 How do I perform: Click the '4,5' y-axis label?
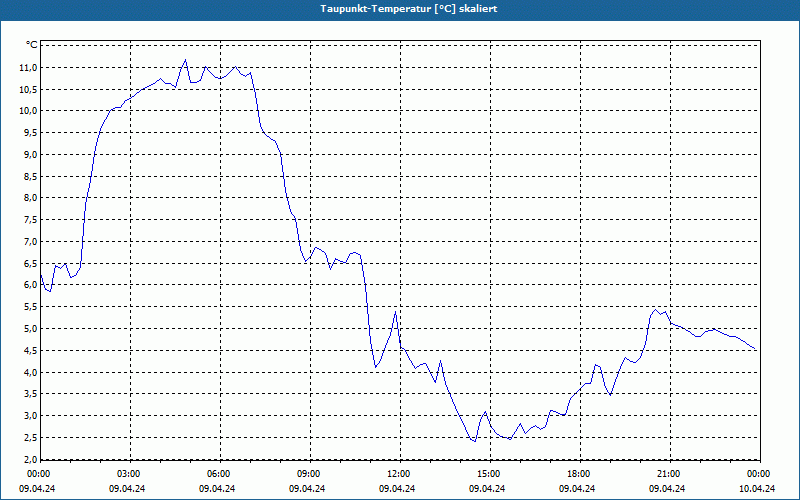[x=31, y=350]
